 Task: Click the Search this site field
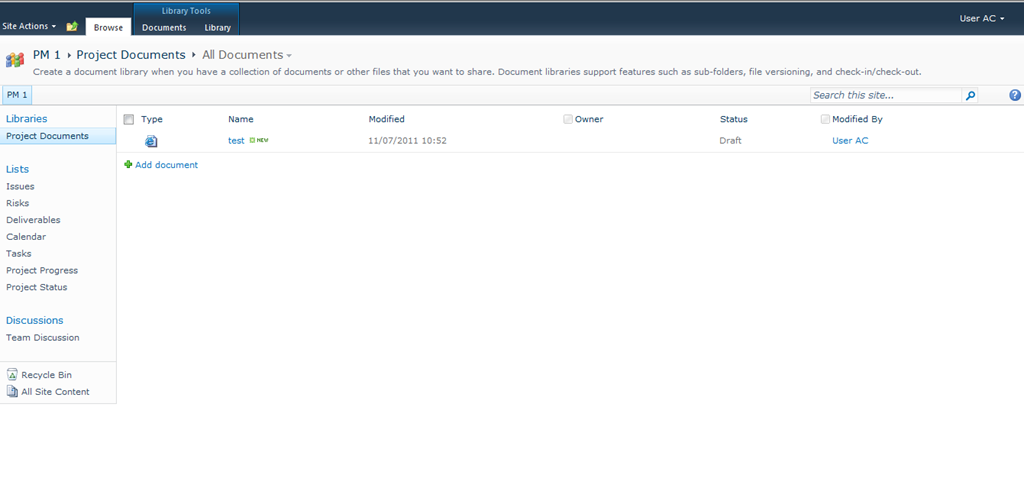click(x=885, y=95)
